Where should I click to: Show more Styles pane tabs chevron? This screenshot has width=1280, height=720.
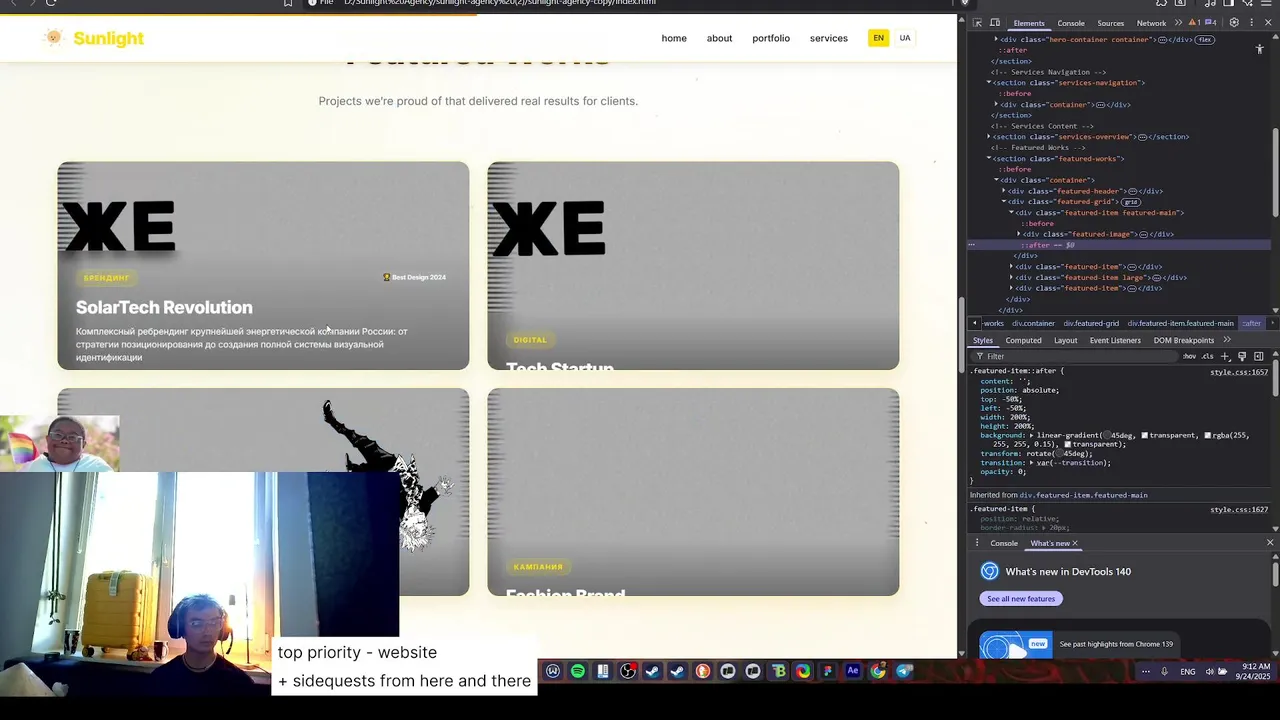[x=1227, y=340]
